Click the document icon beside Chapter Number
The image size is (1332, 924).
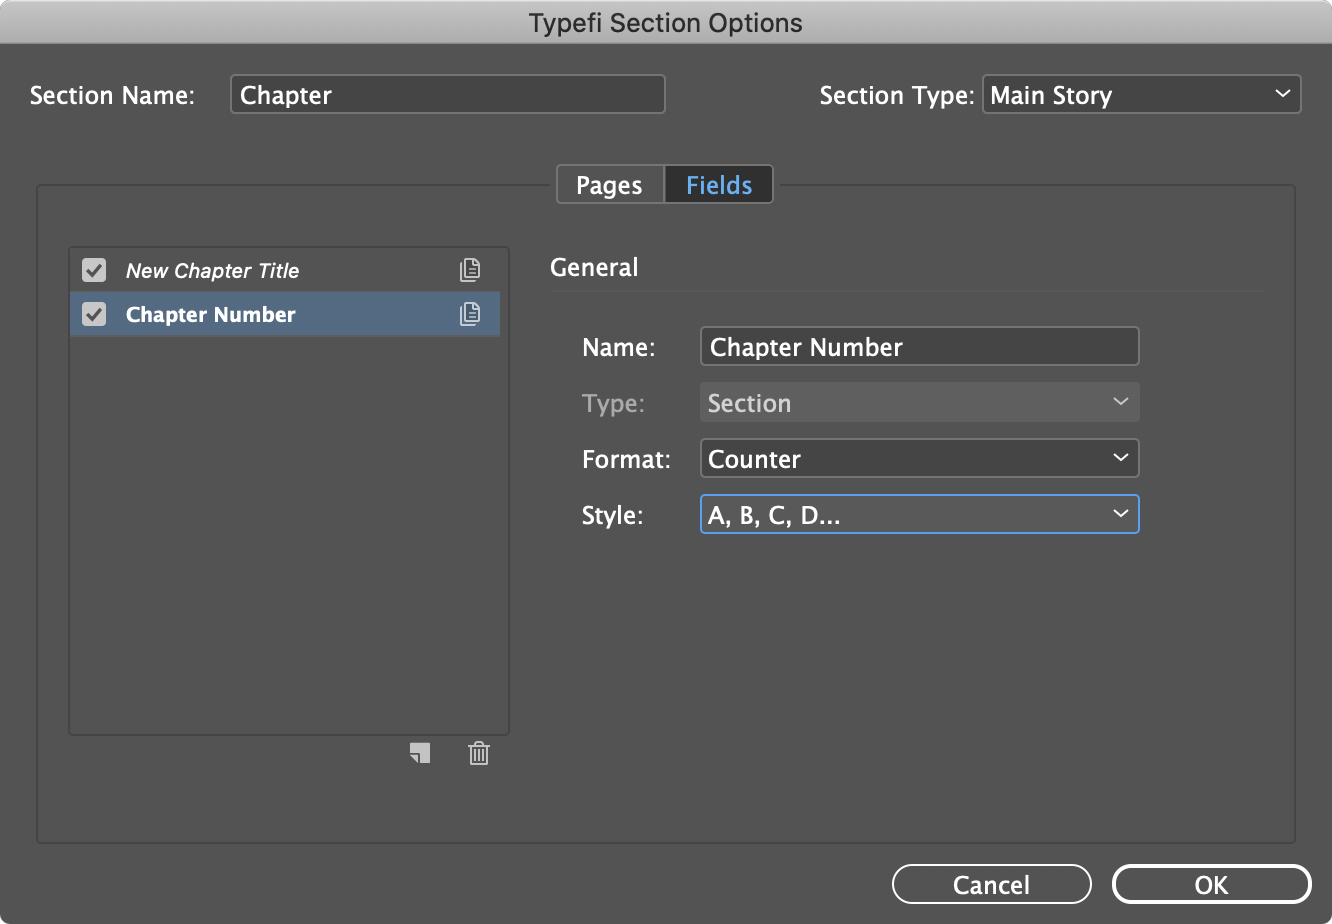click(x=470, y=314)
